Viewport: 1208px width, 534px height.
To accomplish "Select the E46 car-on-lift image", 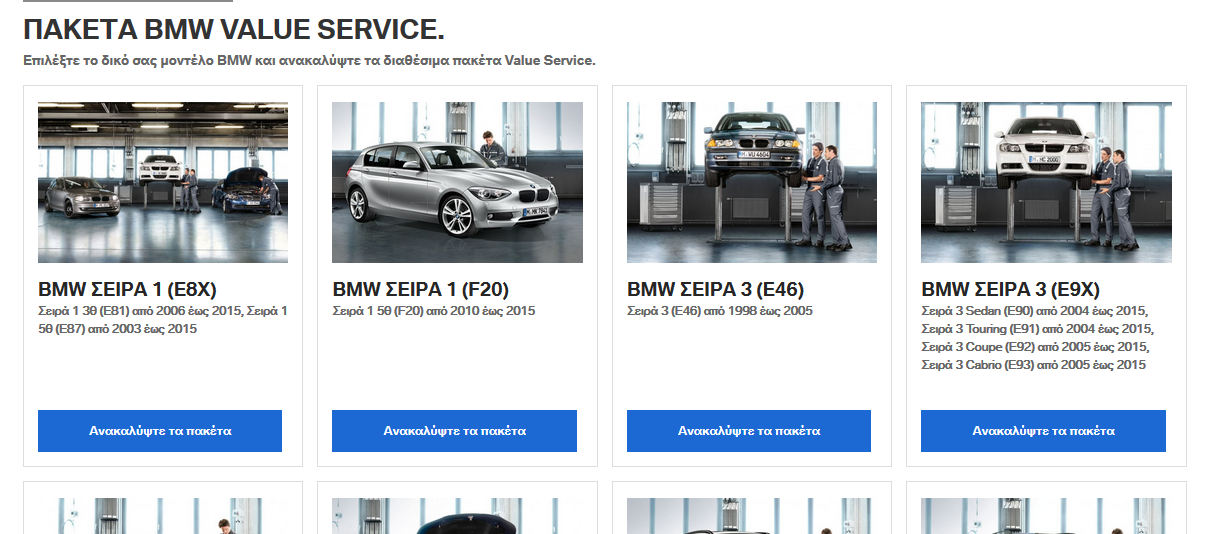I will [752, 182].
